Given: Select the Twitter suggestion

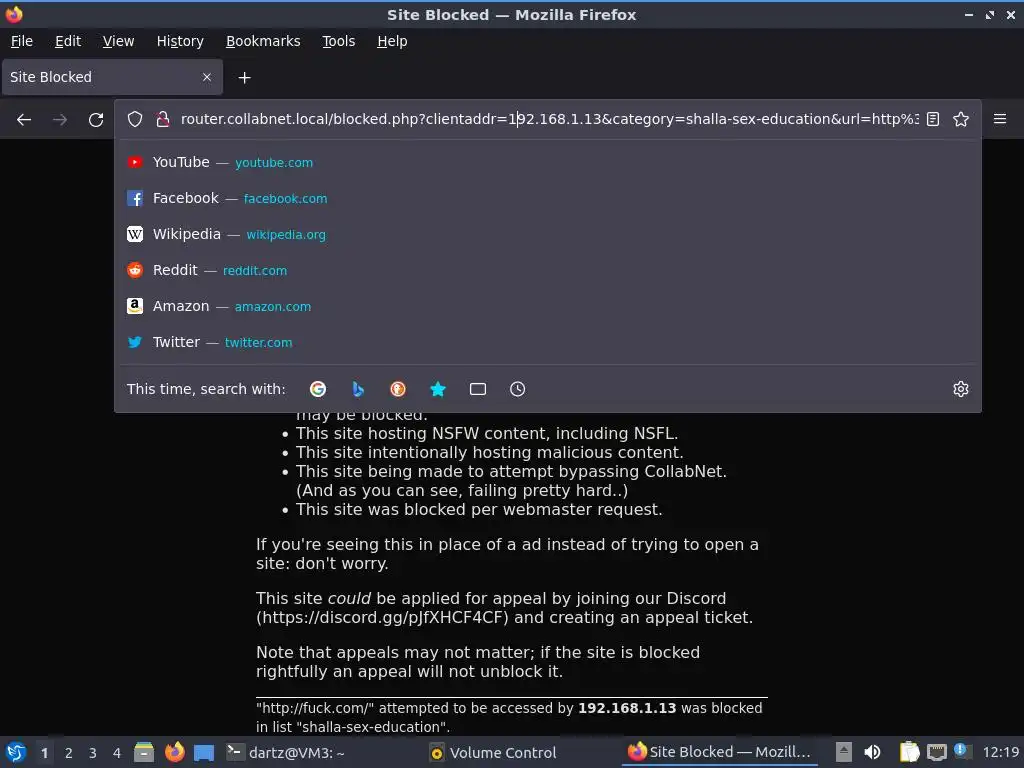Looking at the screenshot, I should click(548, 342).
